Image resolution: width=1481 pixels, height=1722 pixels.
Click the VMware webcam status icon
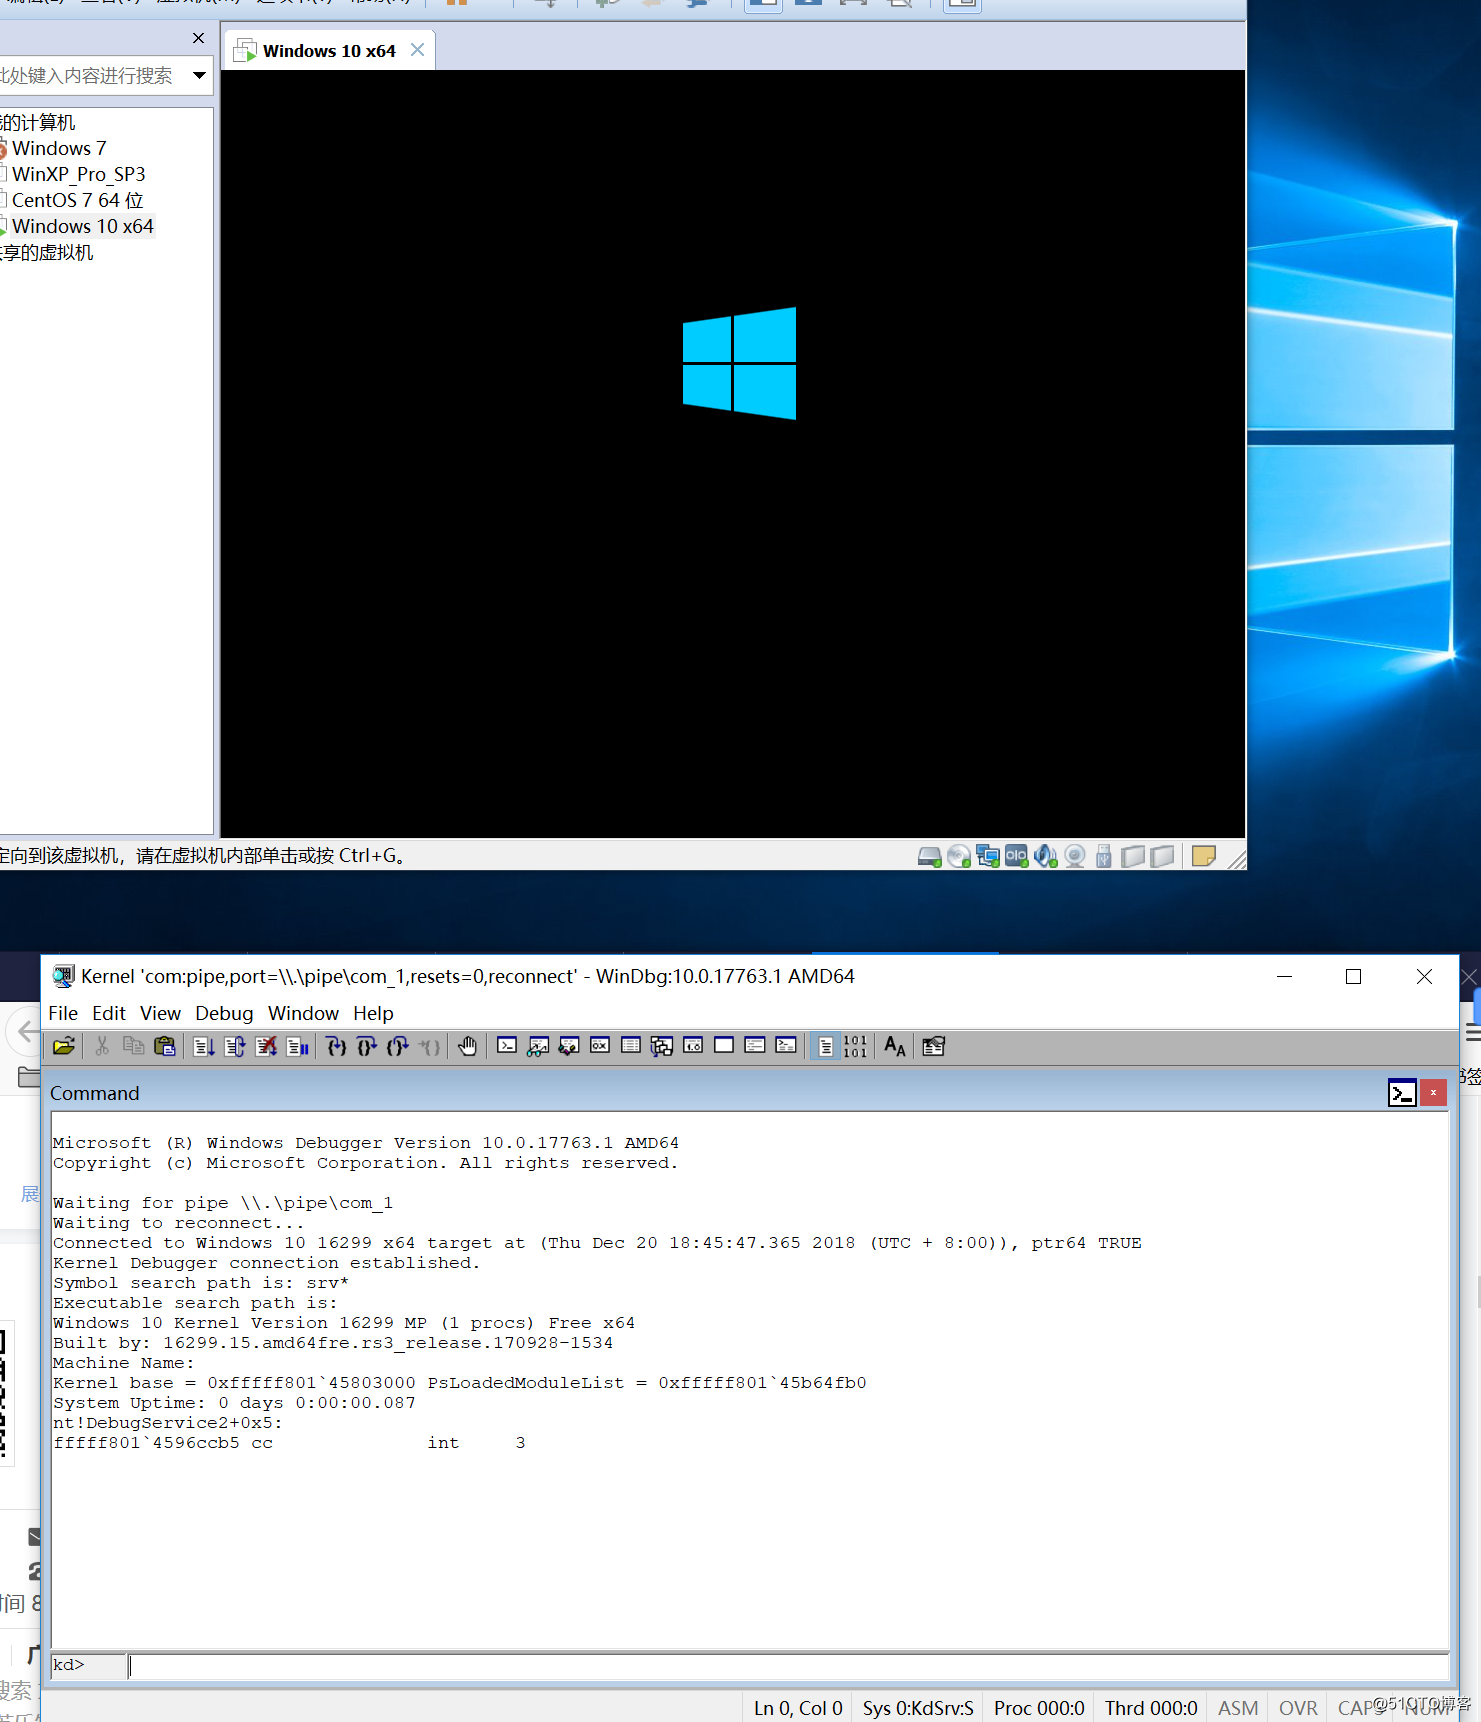point(1075,856)
